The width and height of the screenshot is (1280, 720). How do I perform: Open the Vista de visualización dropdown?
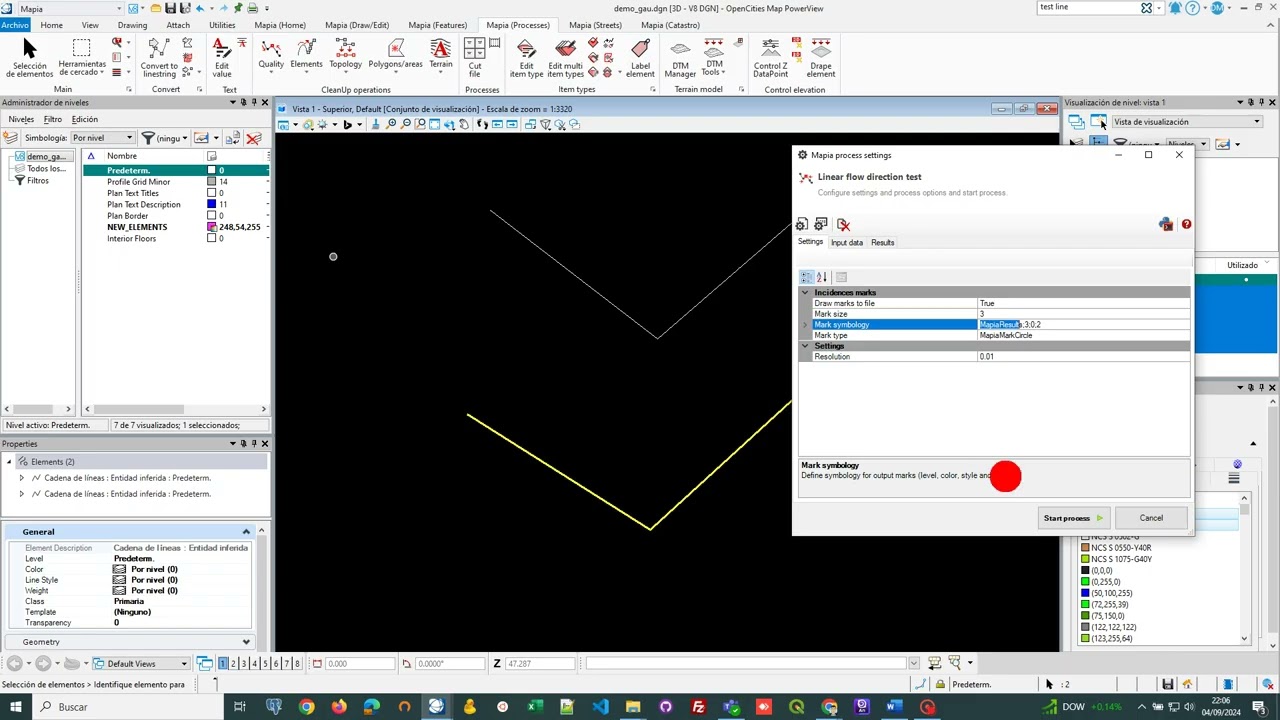1187,122
